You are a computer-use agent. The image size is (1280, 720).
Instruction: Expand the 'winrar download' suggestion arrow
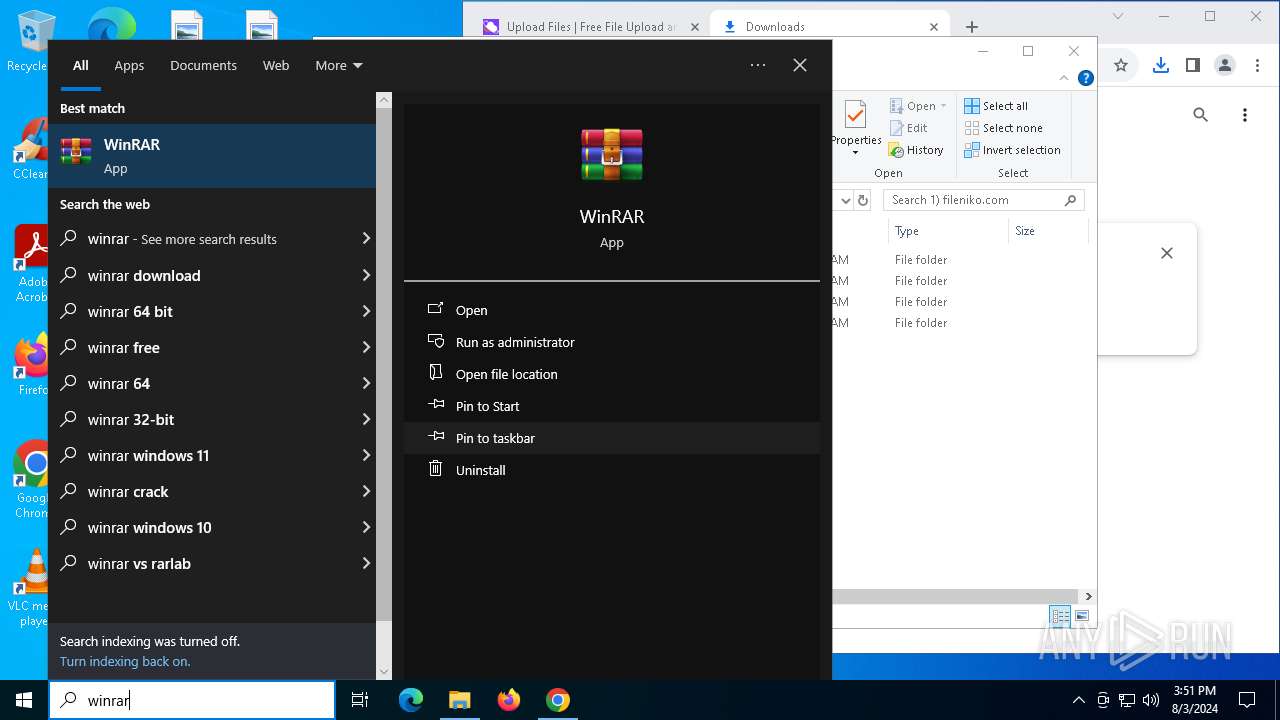(366, 275)
